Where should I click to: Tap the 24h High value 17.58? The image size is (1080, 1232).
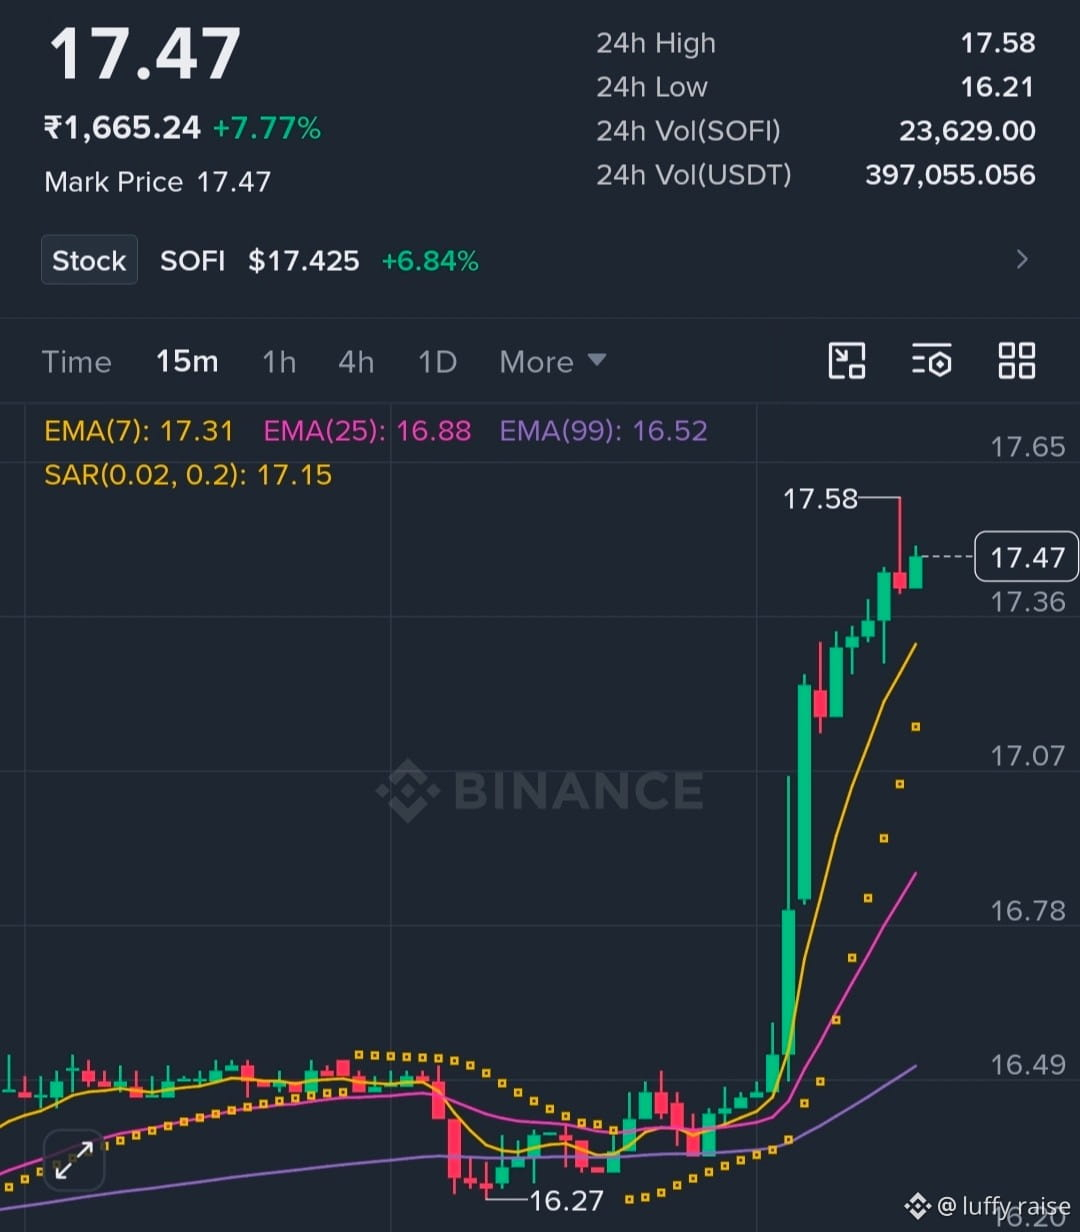coord(998,43)
